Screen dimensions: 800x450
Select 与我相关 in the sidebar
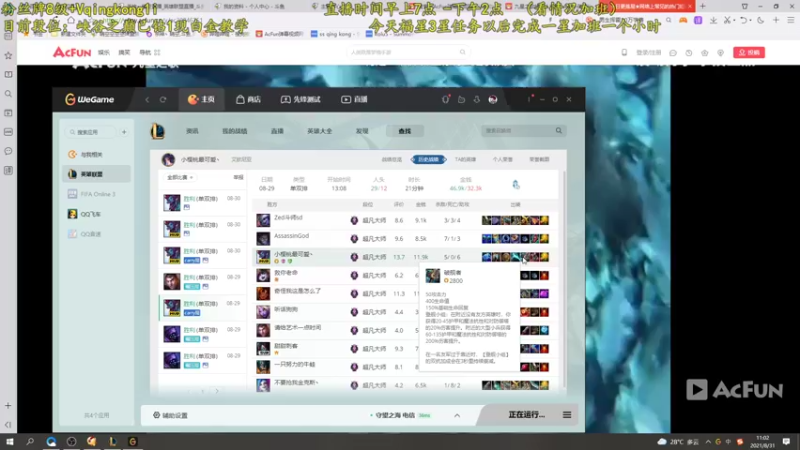click(x=96, y=154)
